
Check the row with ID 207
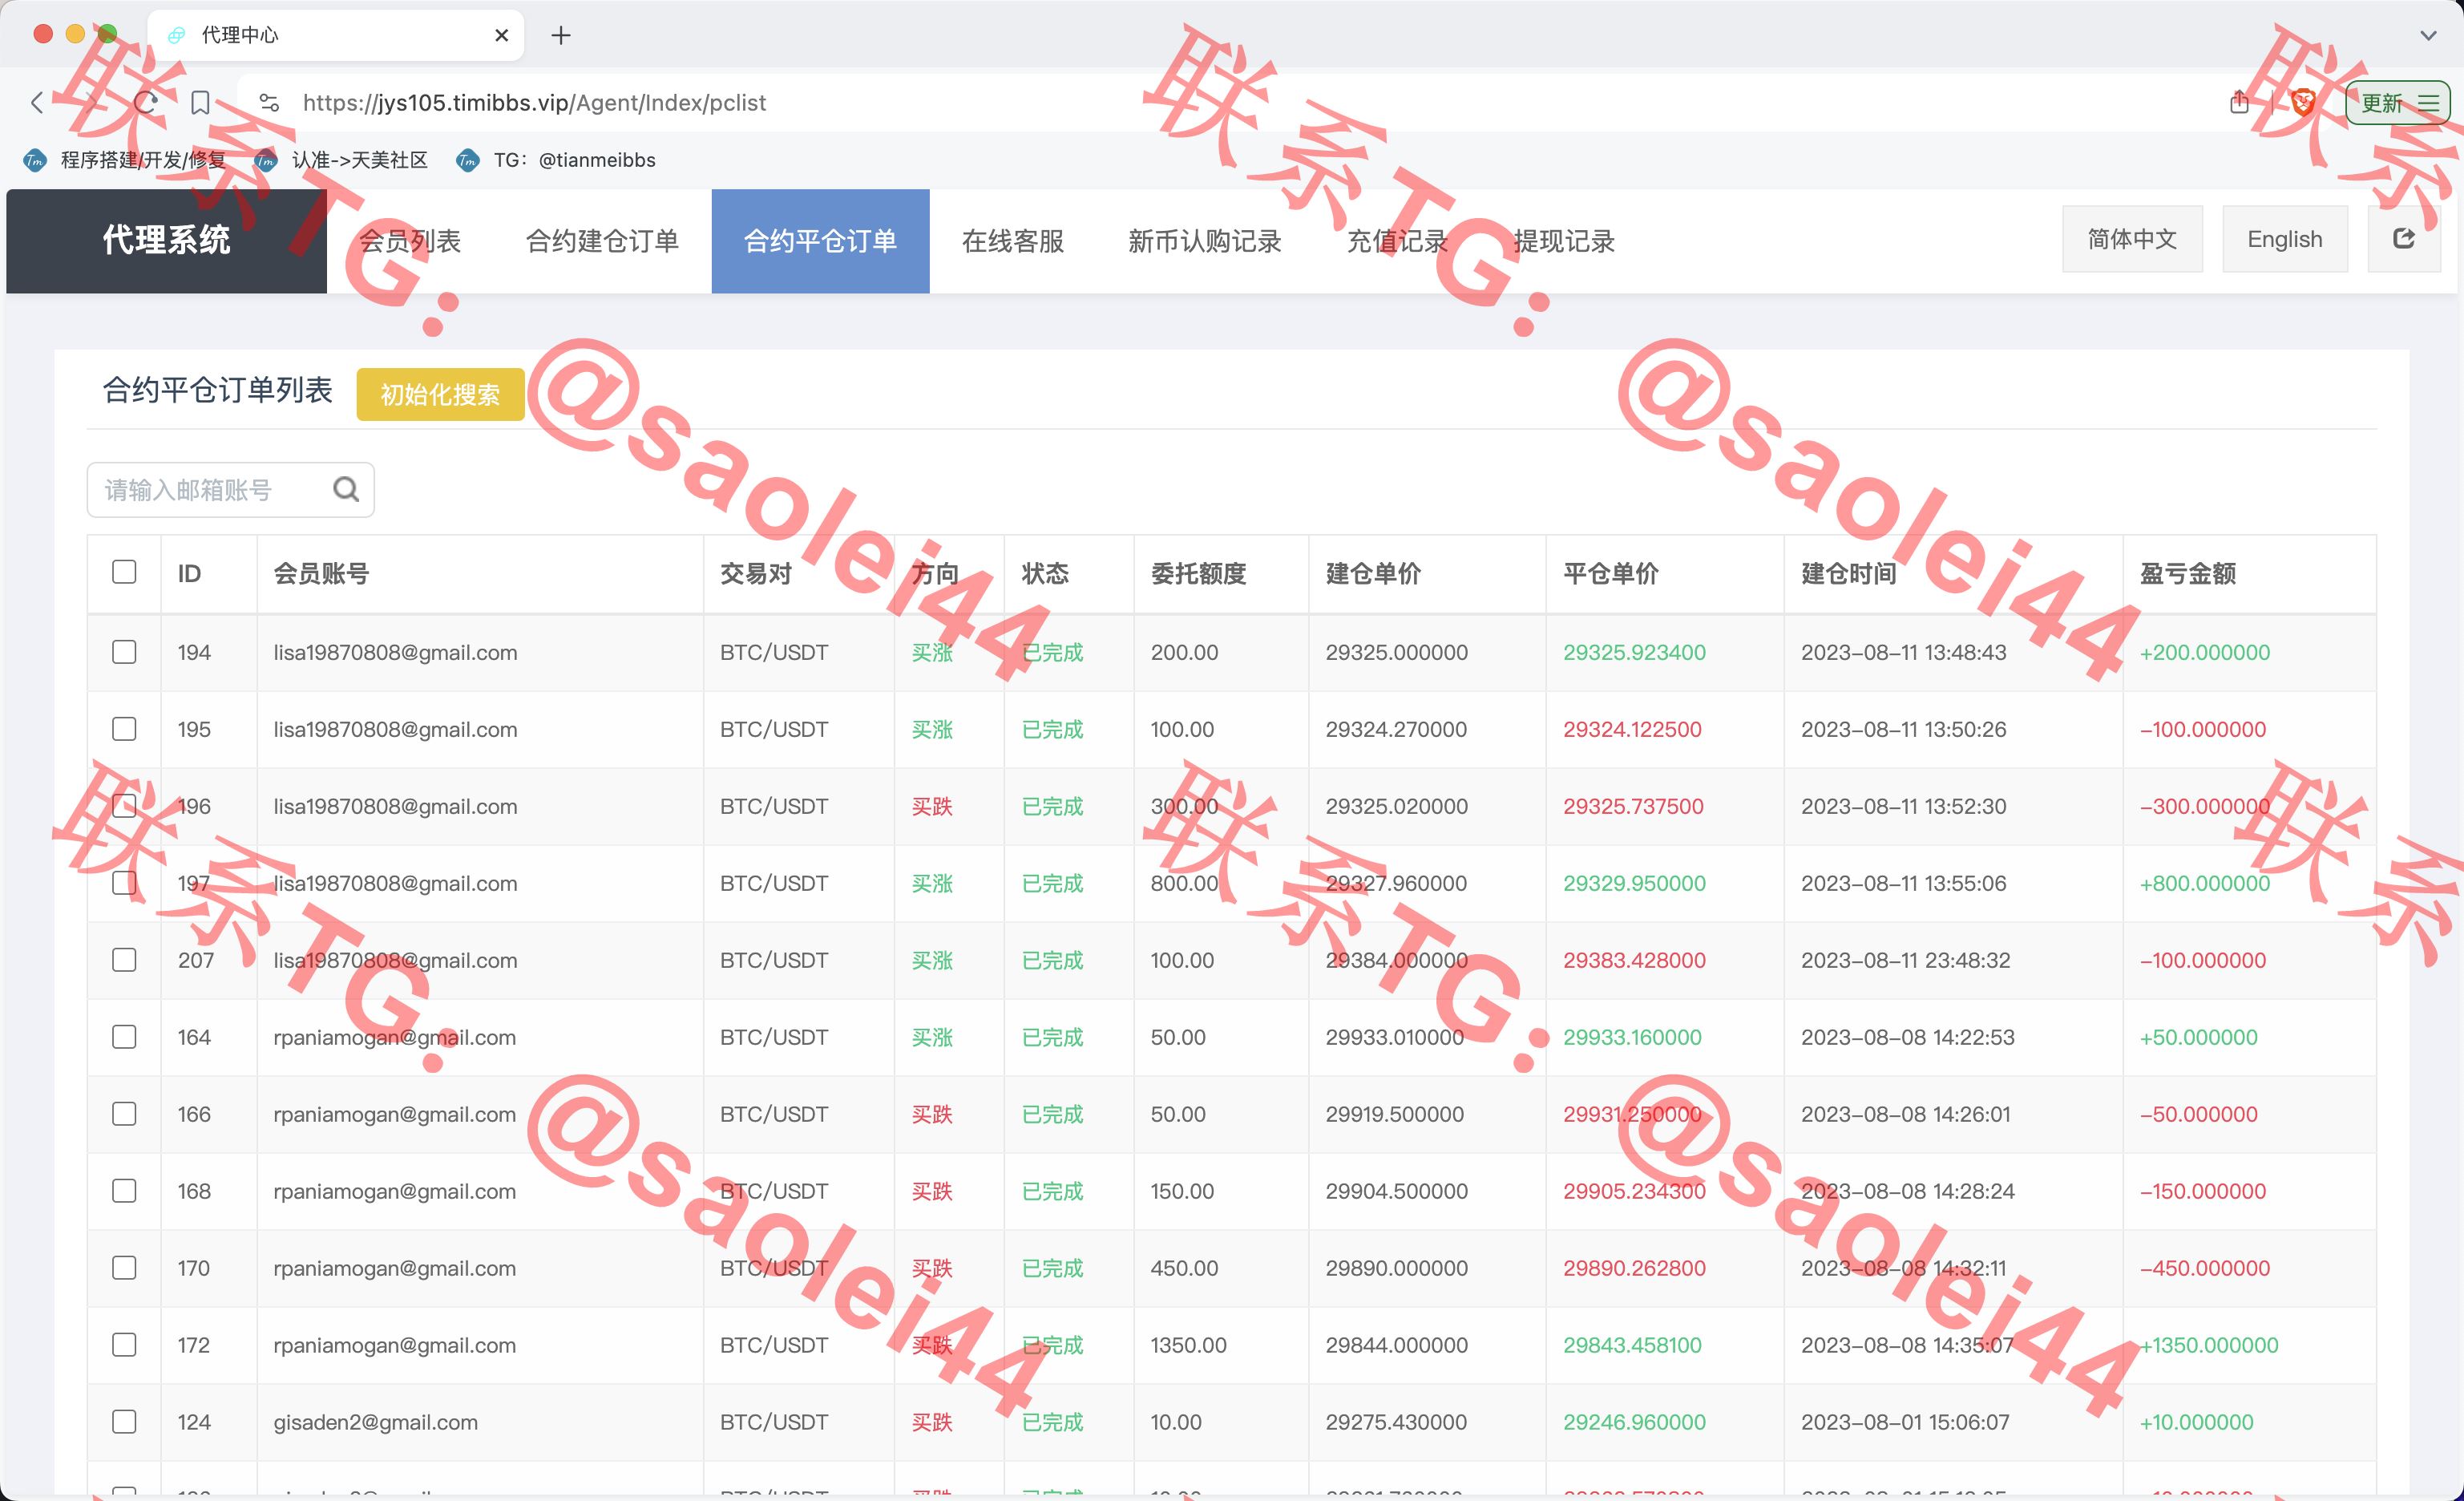click(x=124, y=960)
